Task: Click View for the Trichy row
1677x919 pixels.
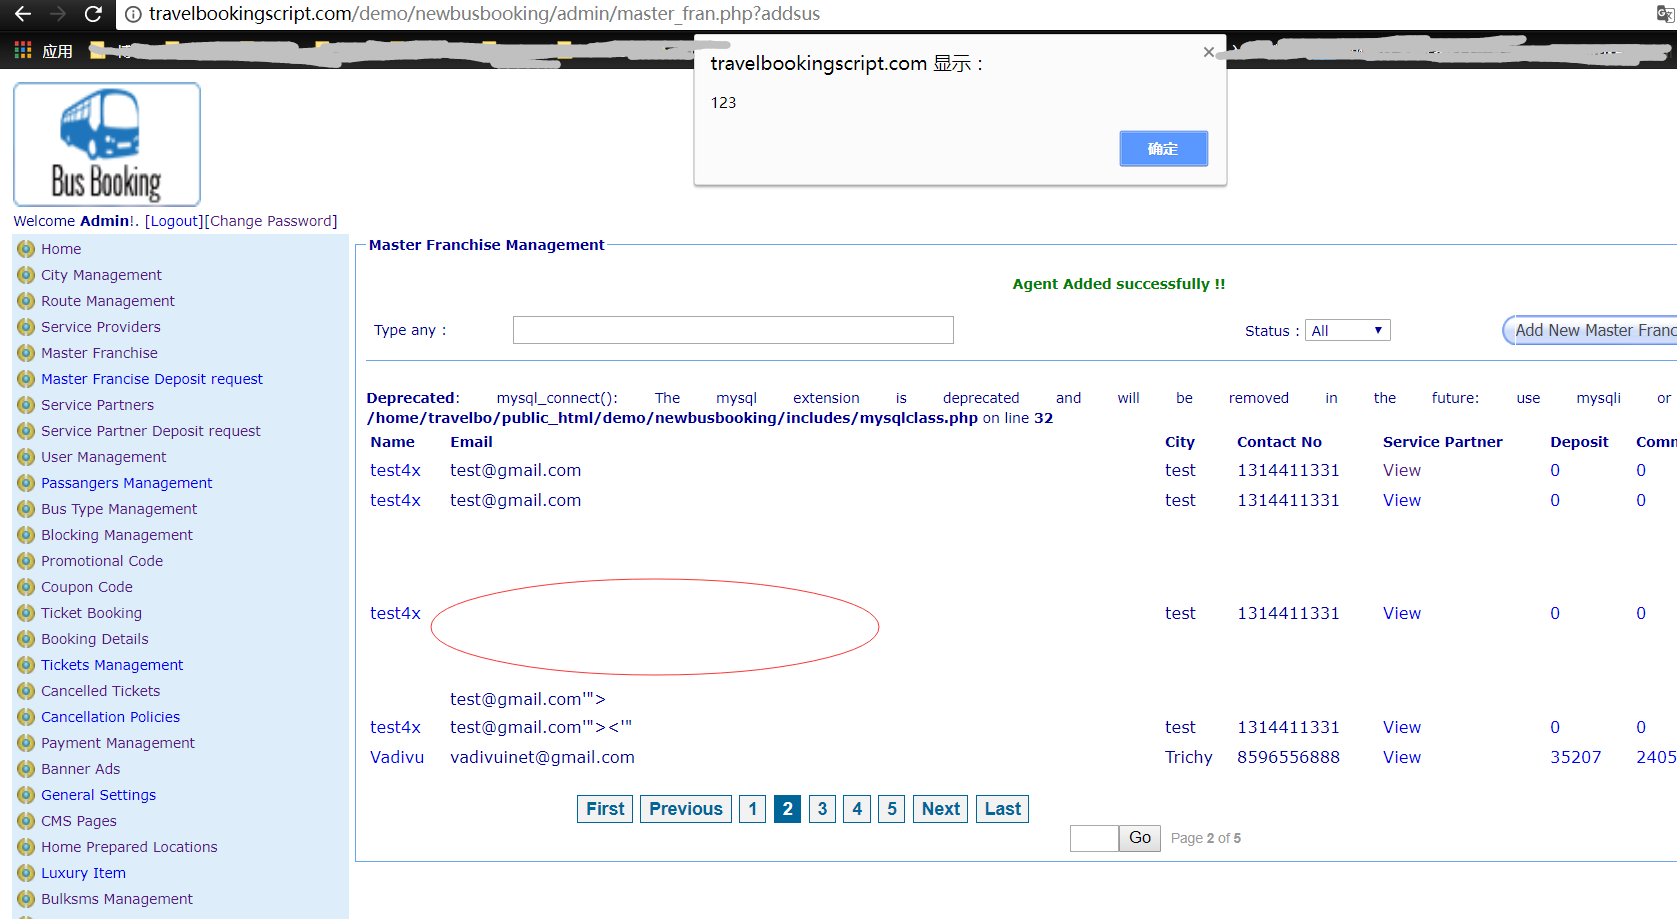Action: [x=1402, y=757]
